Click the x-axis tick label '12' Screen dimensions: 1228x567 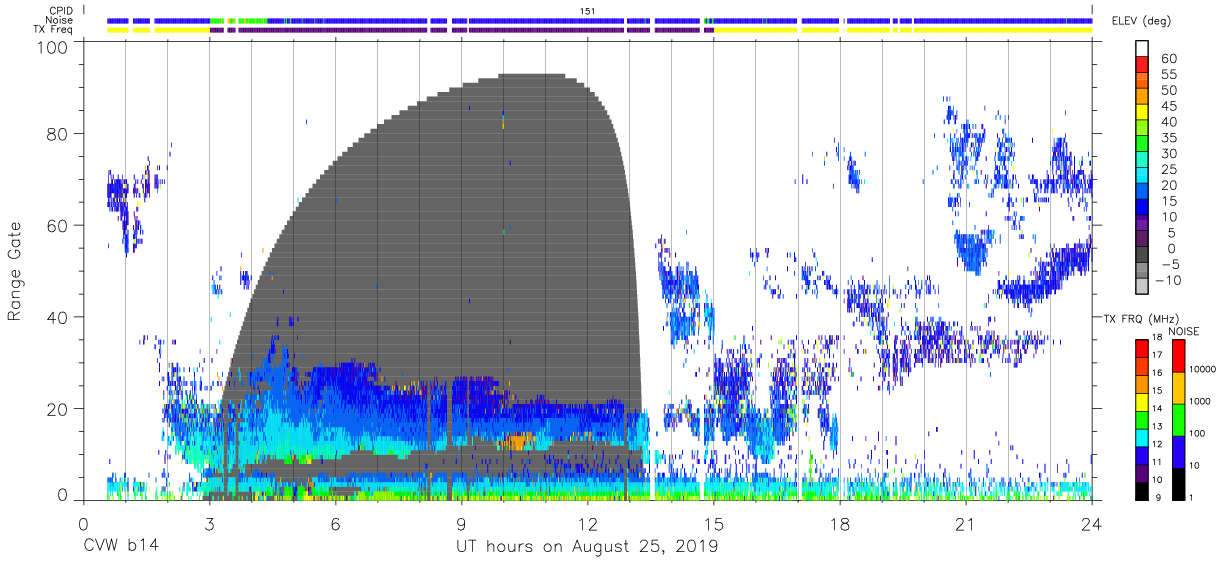(587, 523)
